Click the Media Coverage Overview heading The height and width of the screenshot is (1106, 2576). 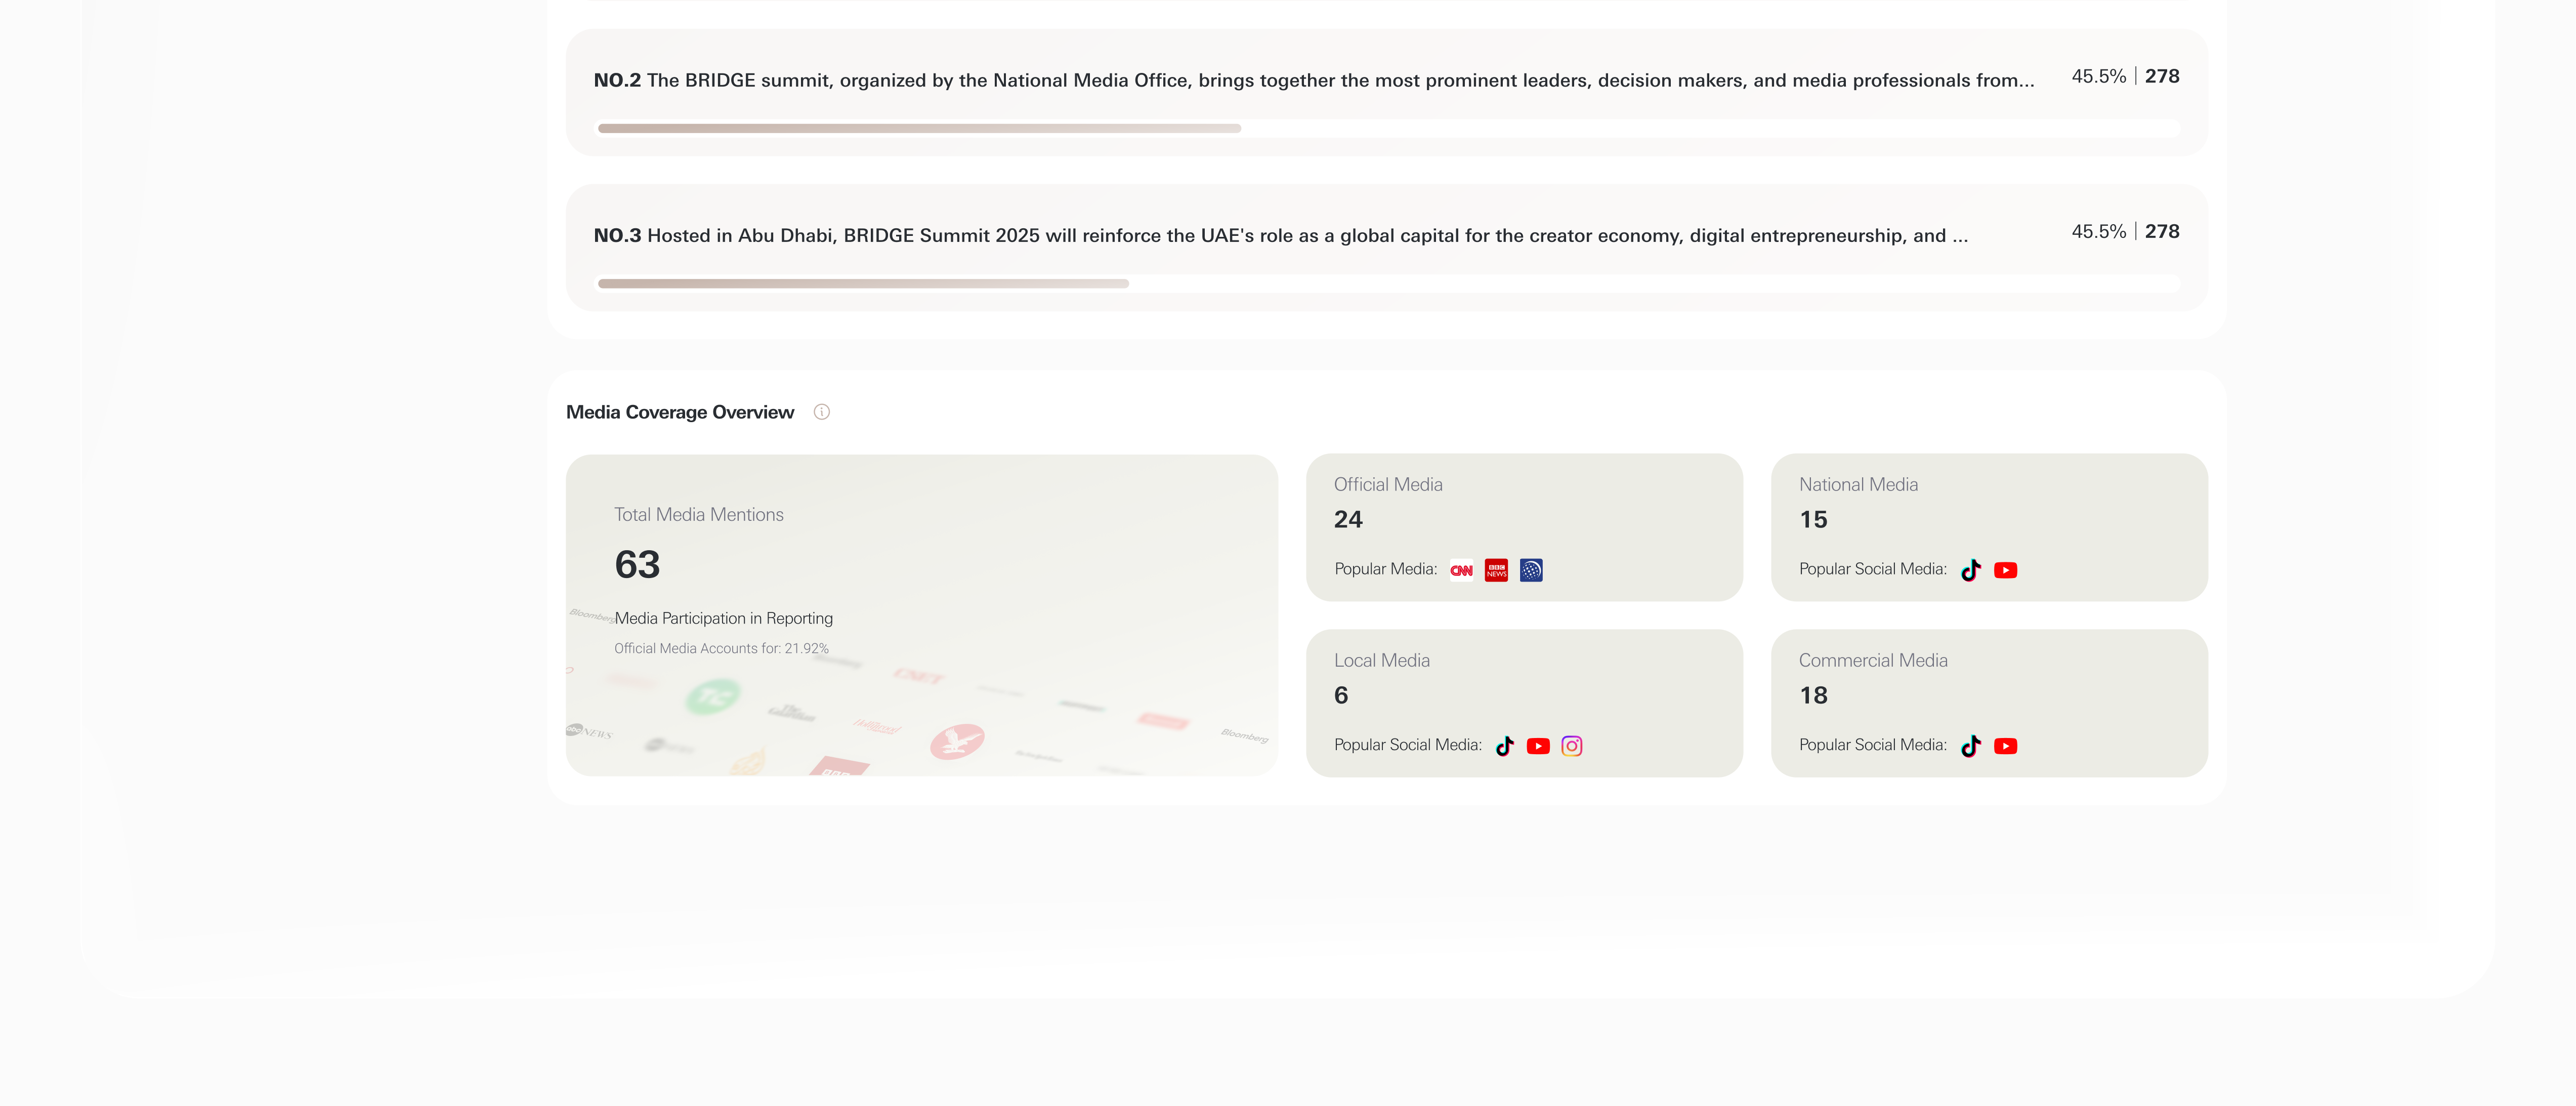coord(680,412)
